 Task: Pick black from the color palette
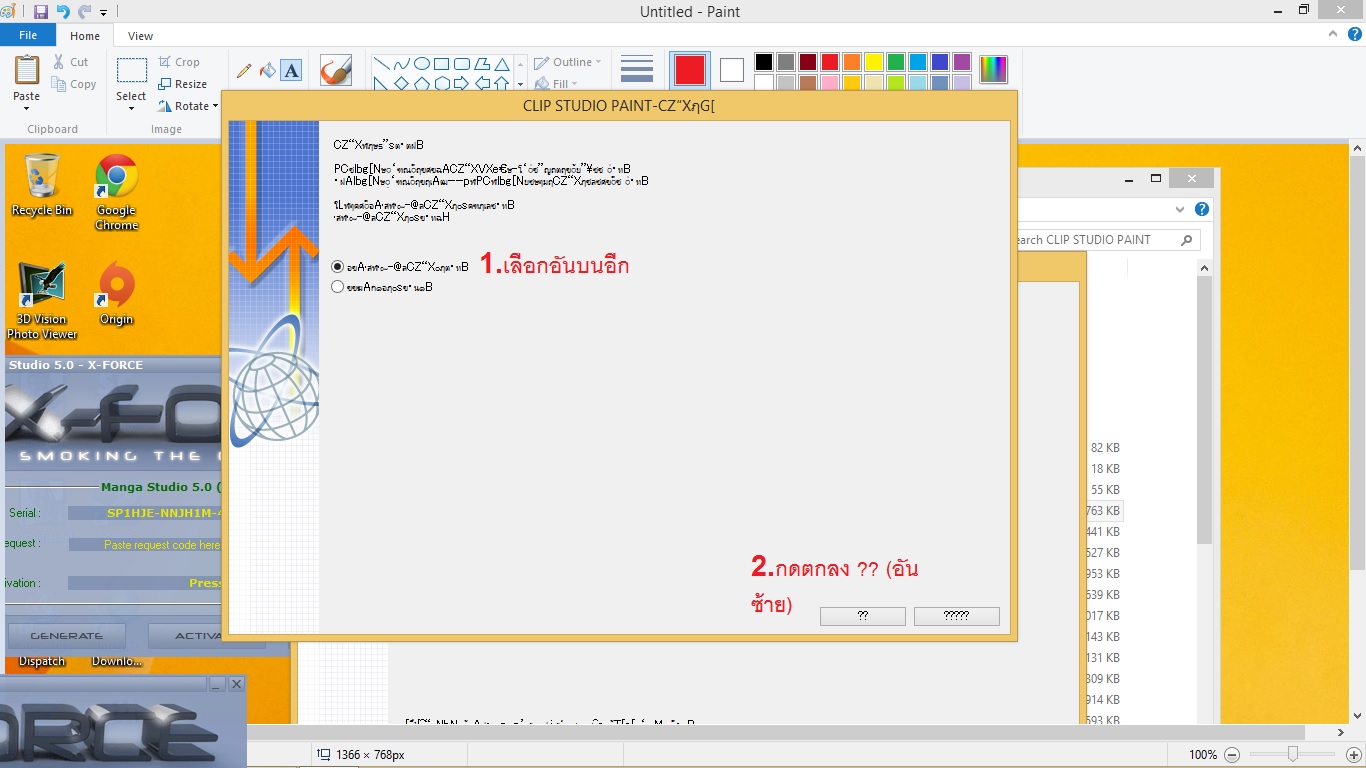[x=764, y=62]
